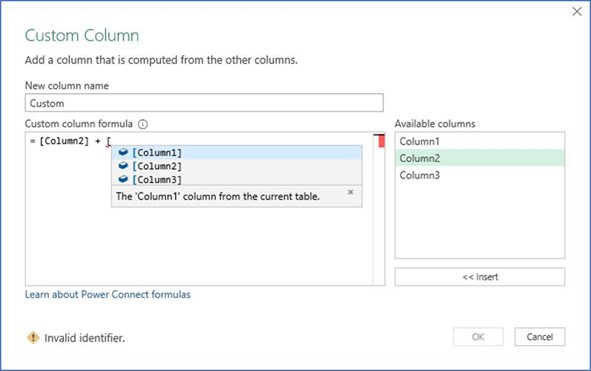Screen dimensions: 591x371
Task: Open Learn about Power Connect formulas link
Action: (108, 294)
